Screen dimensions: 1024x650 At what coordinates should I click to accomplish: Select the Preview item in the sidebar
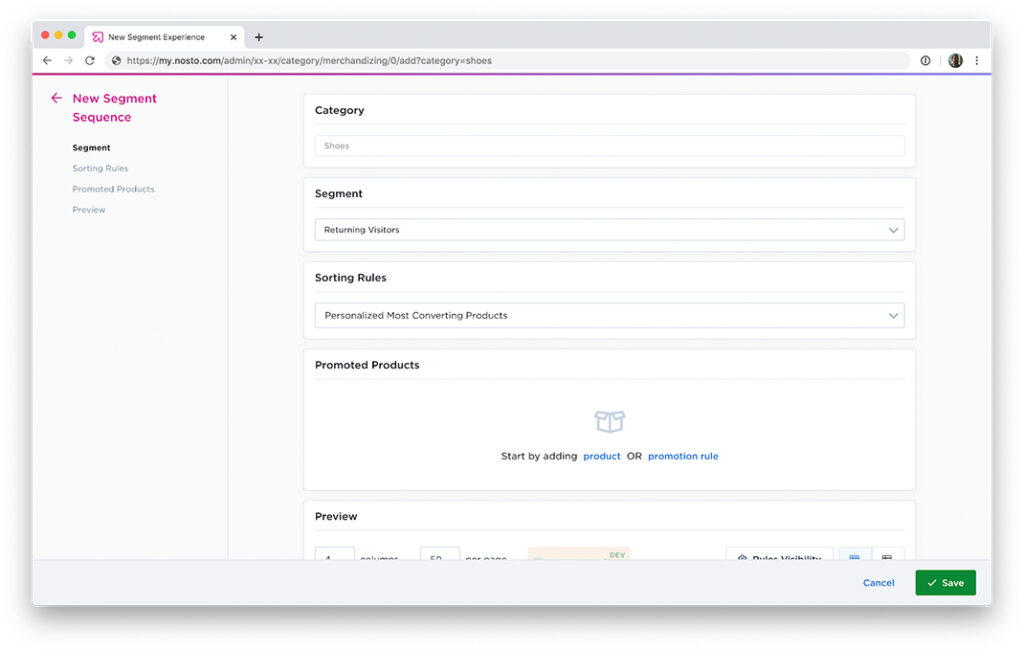[89, 210]
